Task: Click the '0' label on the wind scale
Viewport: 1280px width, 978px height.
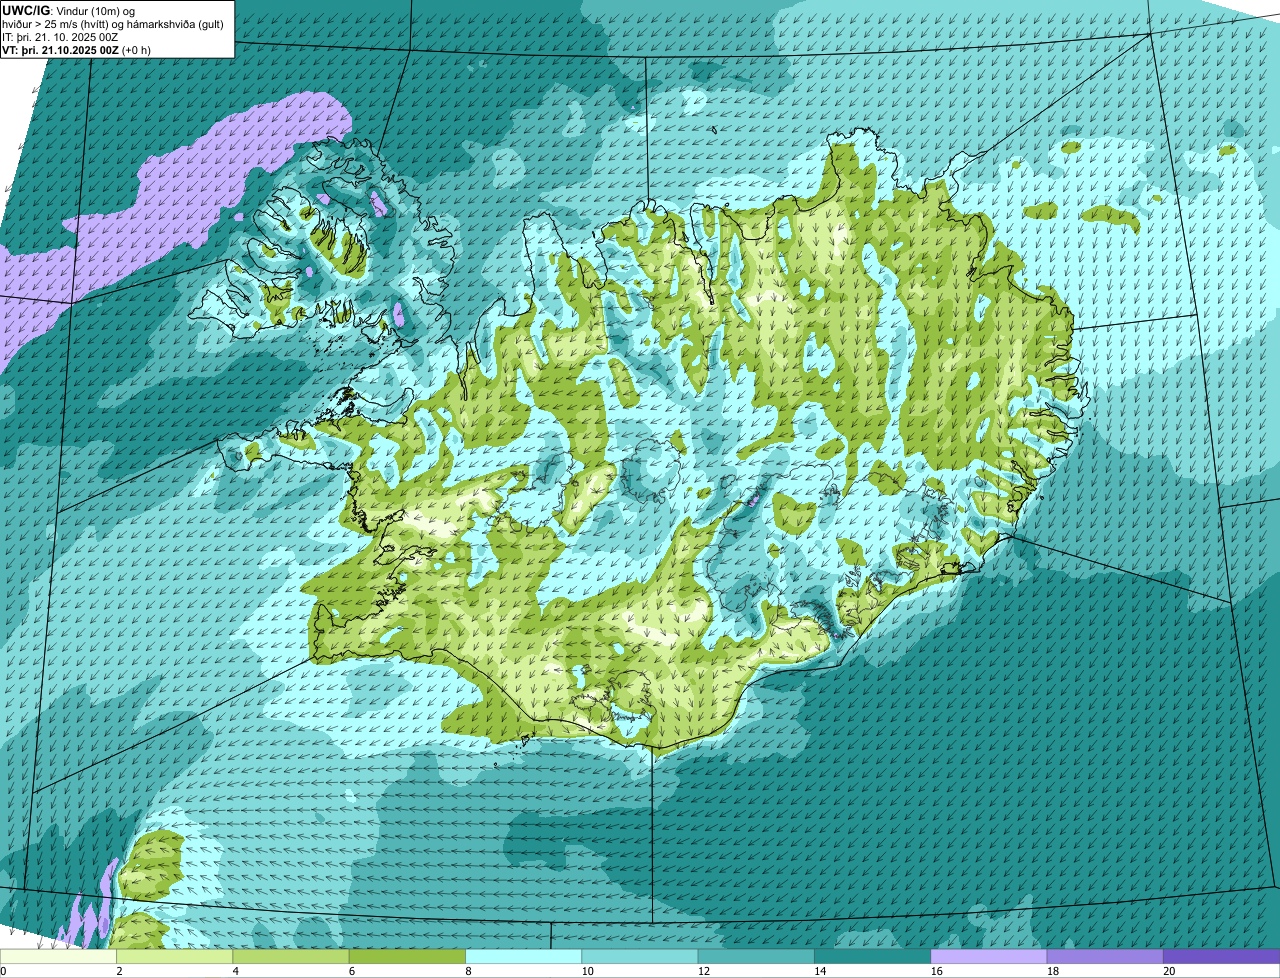Action: click(3, 971)
